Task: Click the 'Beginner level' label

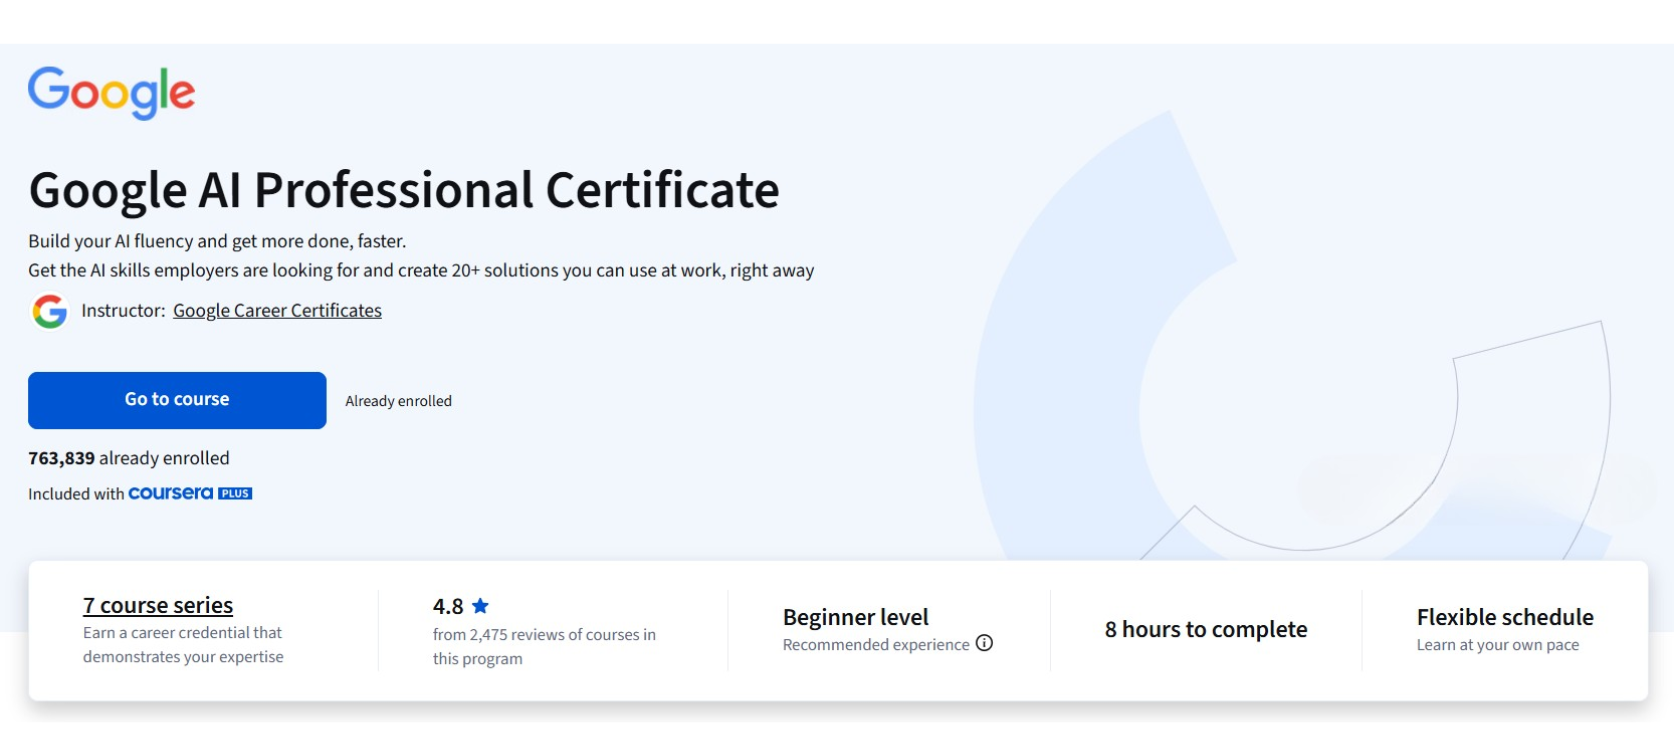Action: [x=856, y=617]
